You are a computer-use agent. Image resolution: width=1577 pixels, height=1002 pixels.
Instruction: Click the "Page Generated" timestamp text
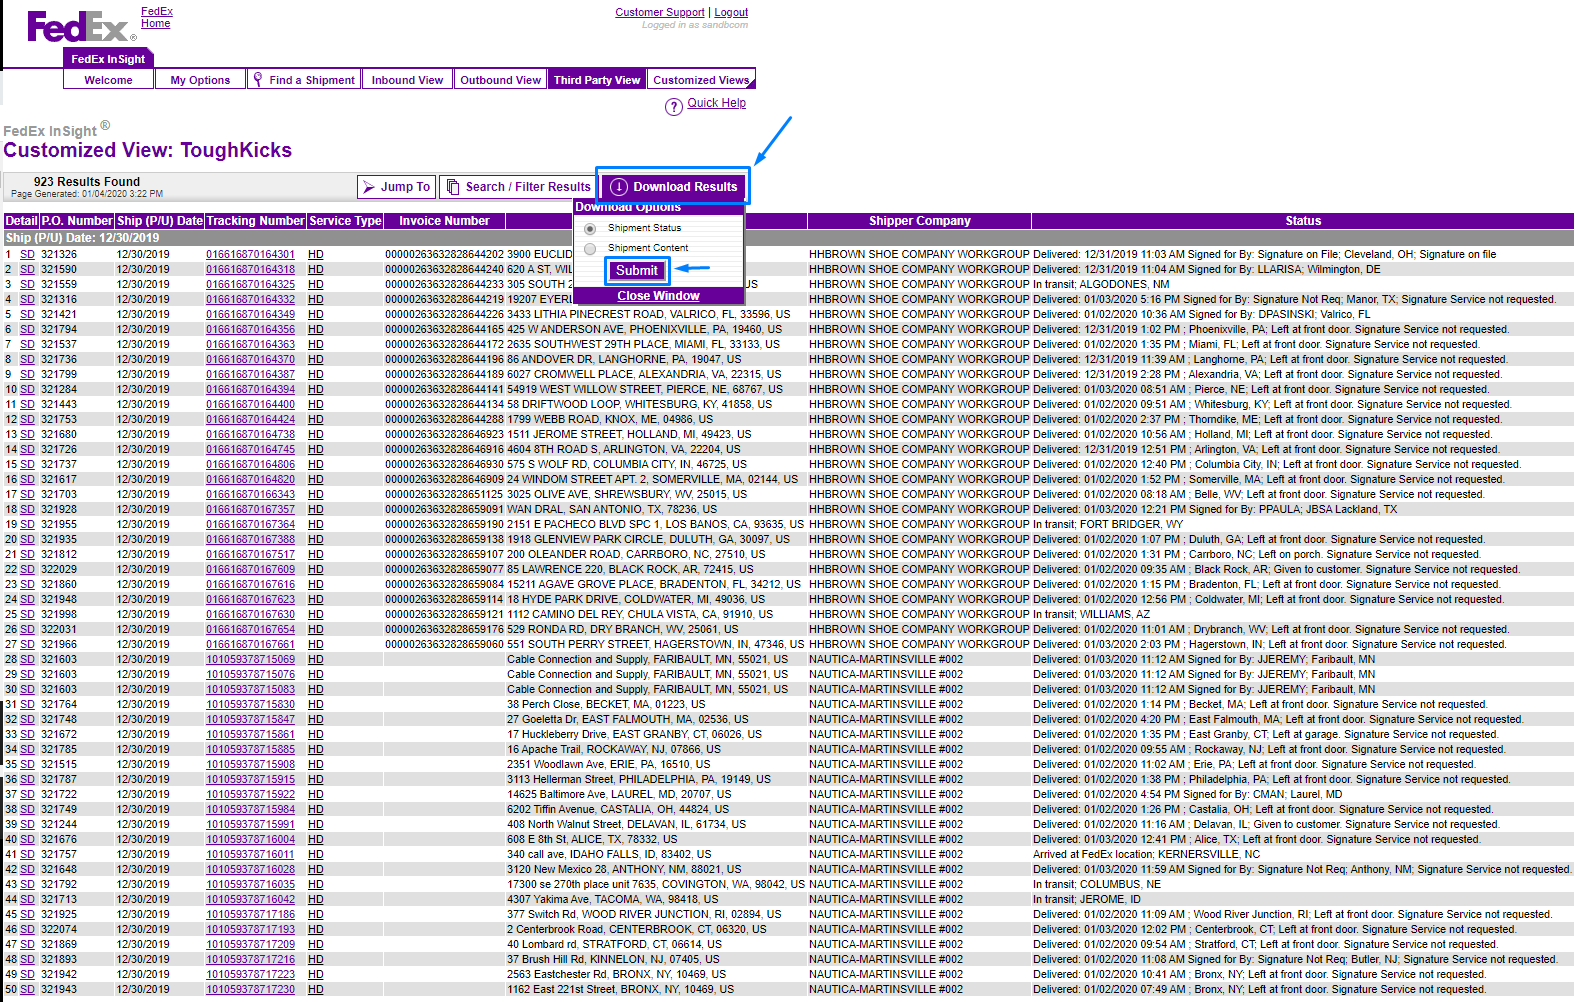tap(87, 194)
